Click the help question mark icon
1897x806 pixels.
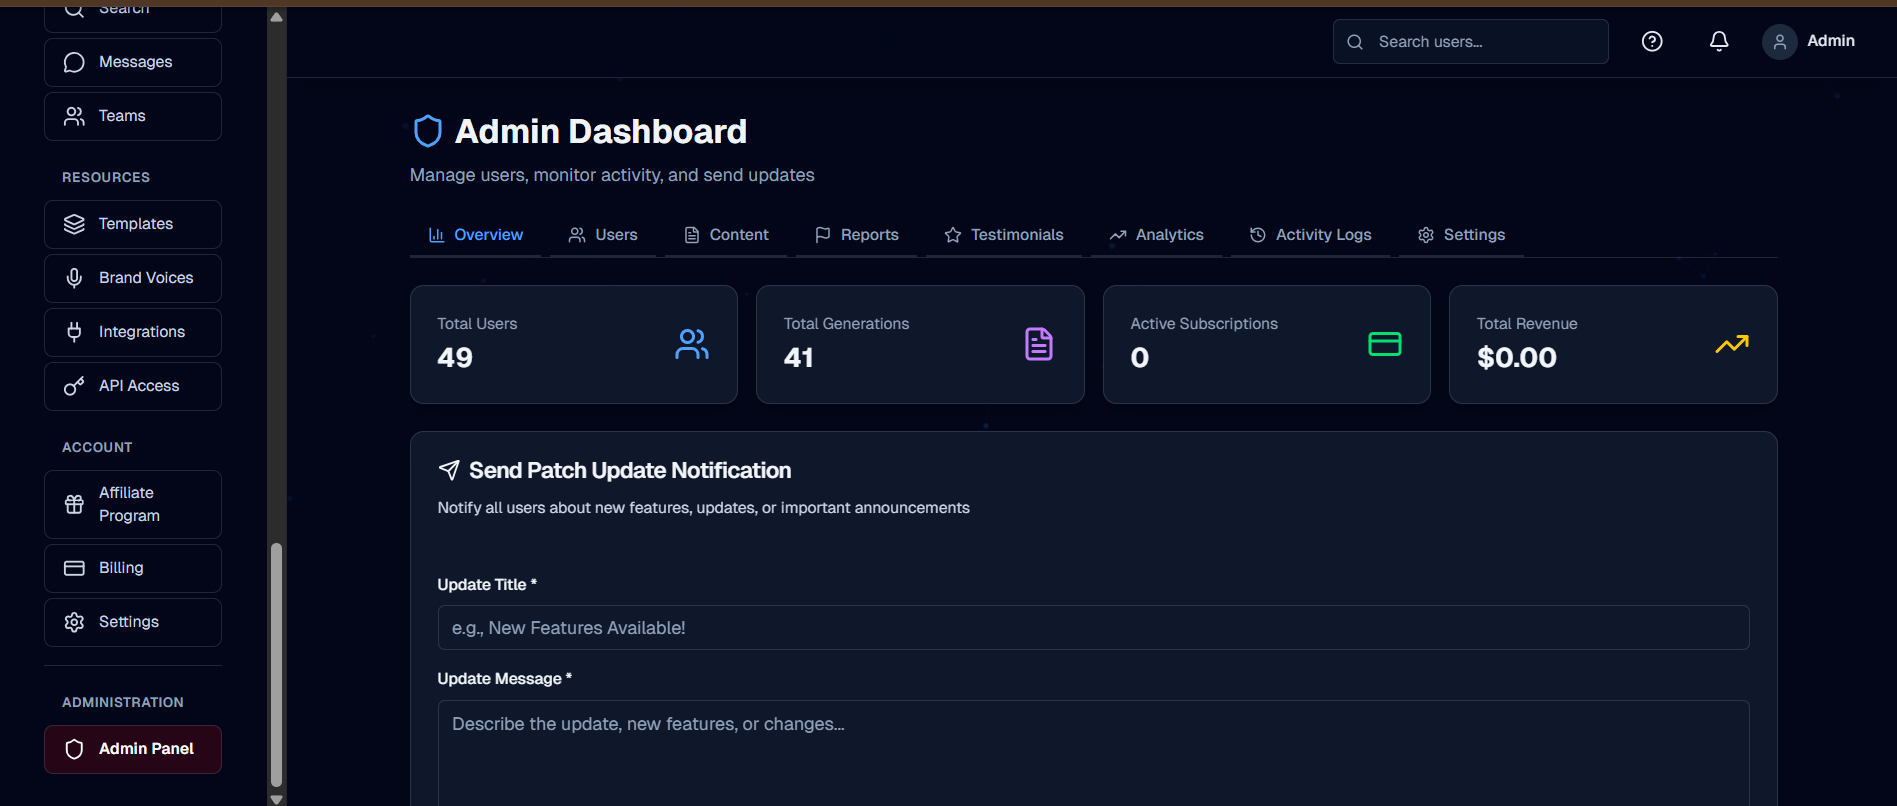point(1652,41)
